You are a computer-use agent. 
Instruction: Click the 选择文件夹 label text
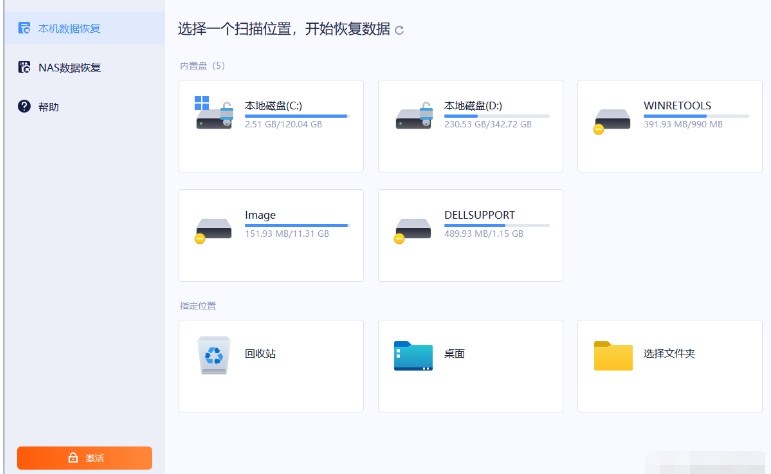(669, 354)
